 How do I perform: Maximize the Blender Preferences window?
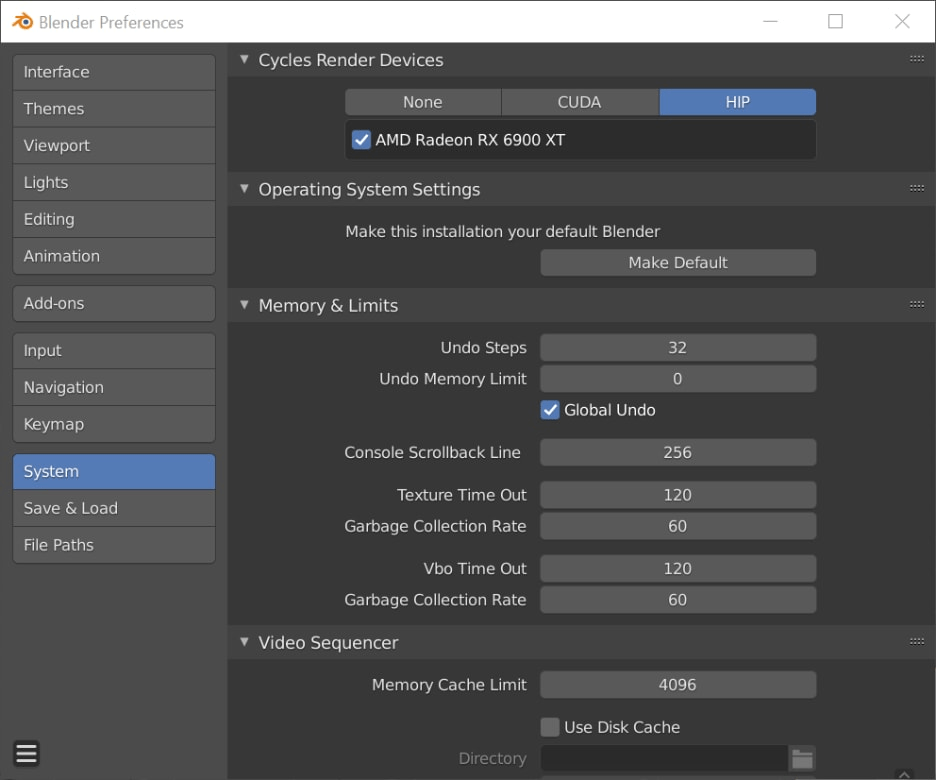835,21
